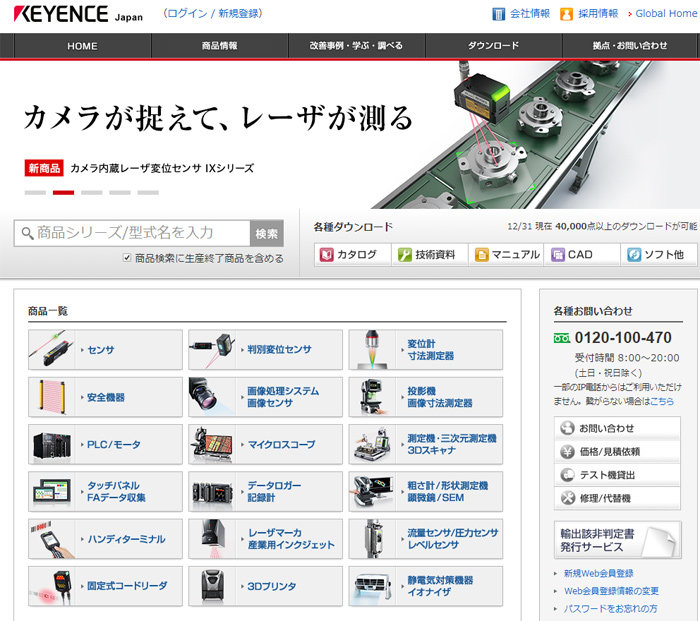Open the Global Home link
The width and height of the screenshot is (700, 621).
pos(664,14)
